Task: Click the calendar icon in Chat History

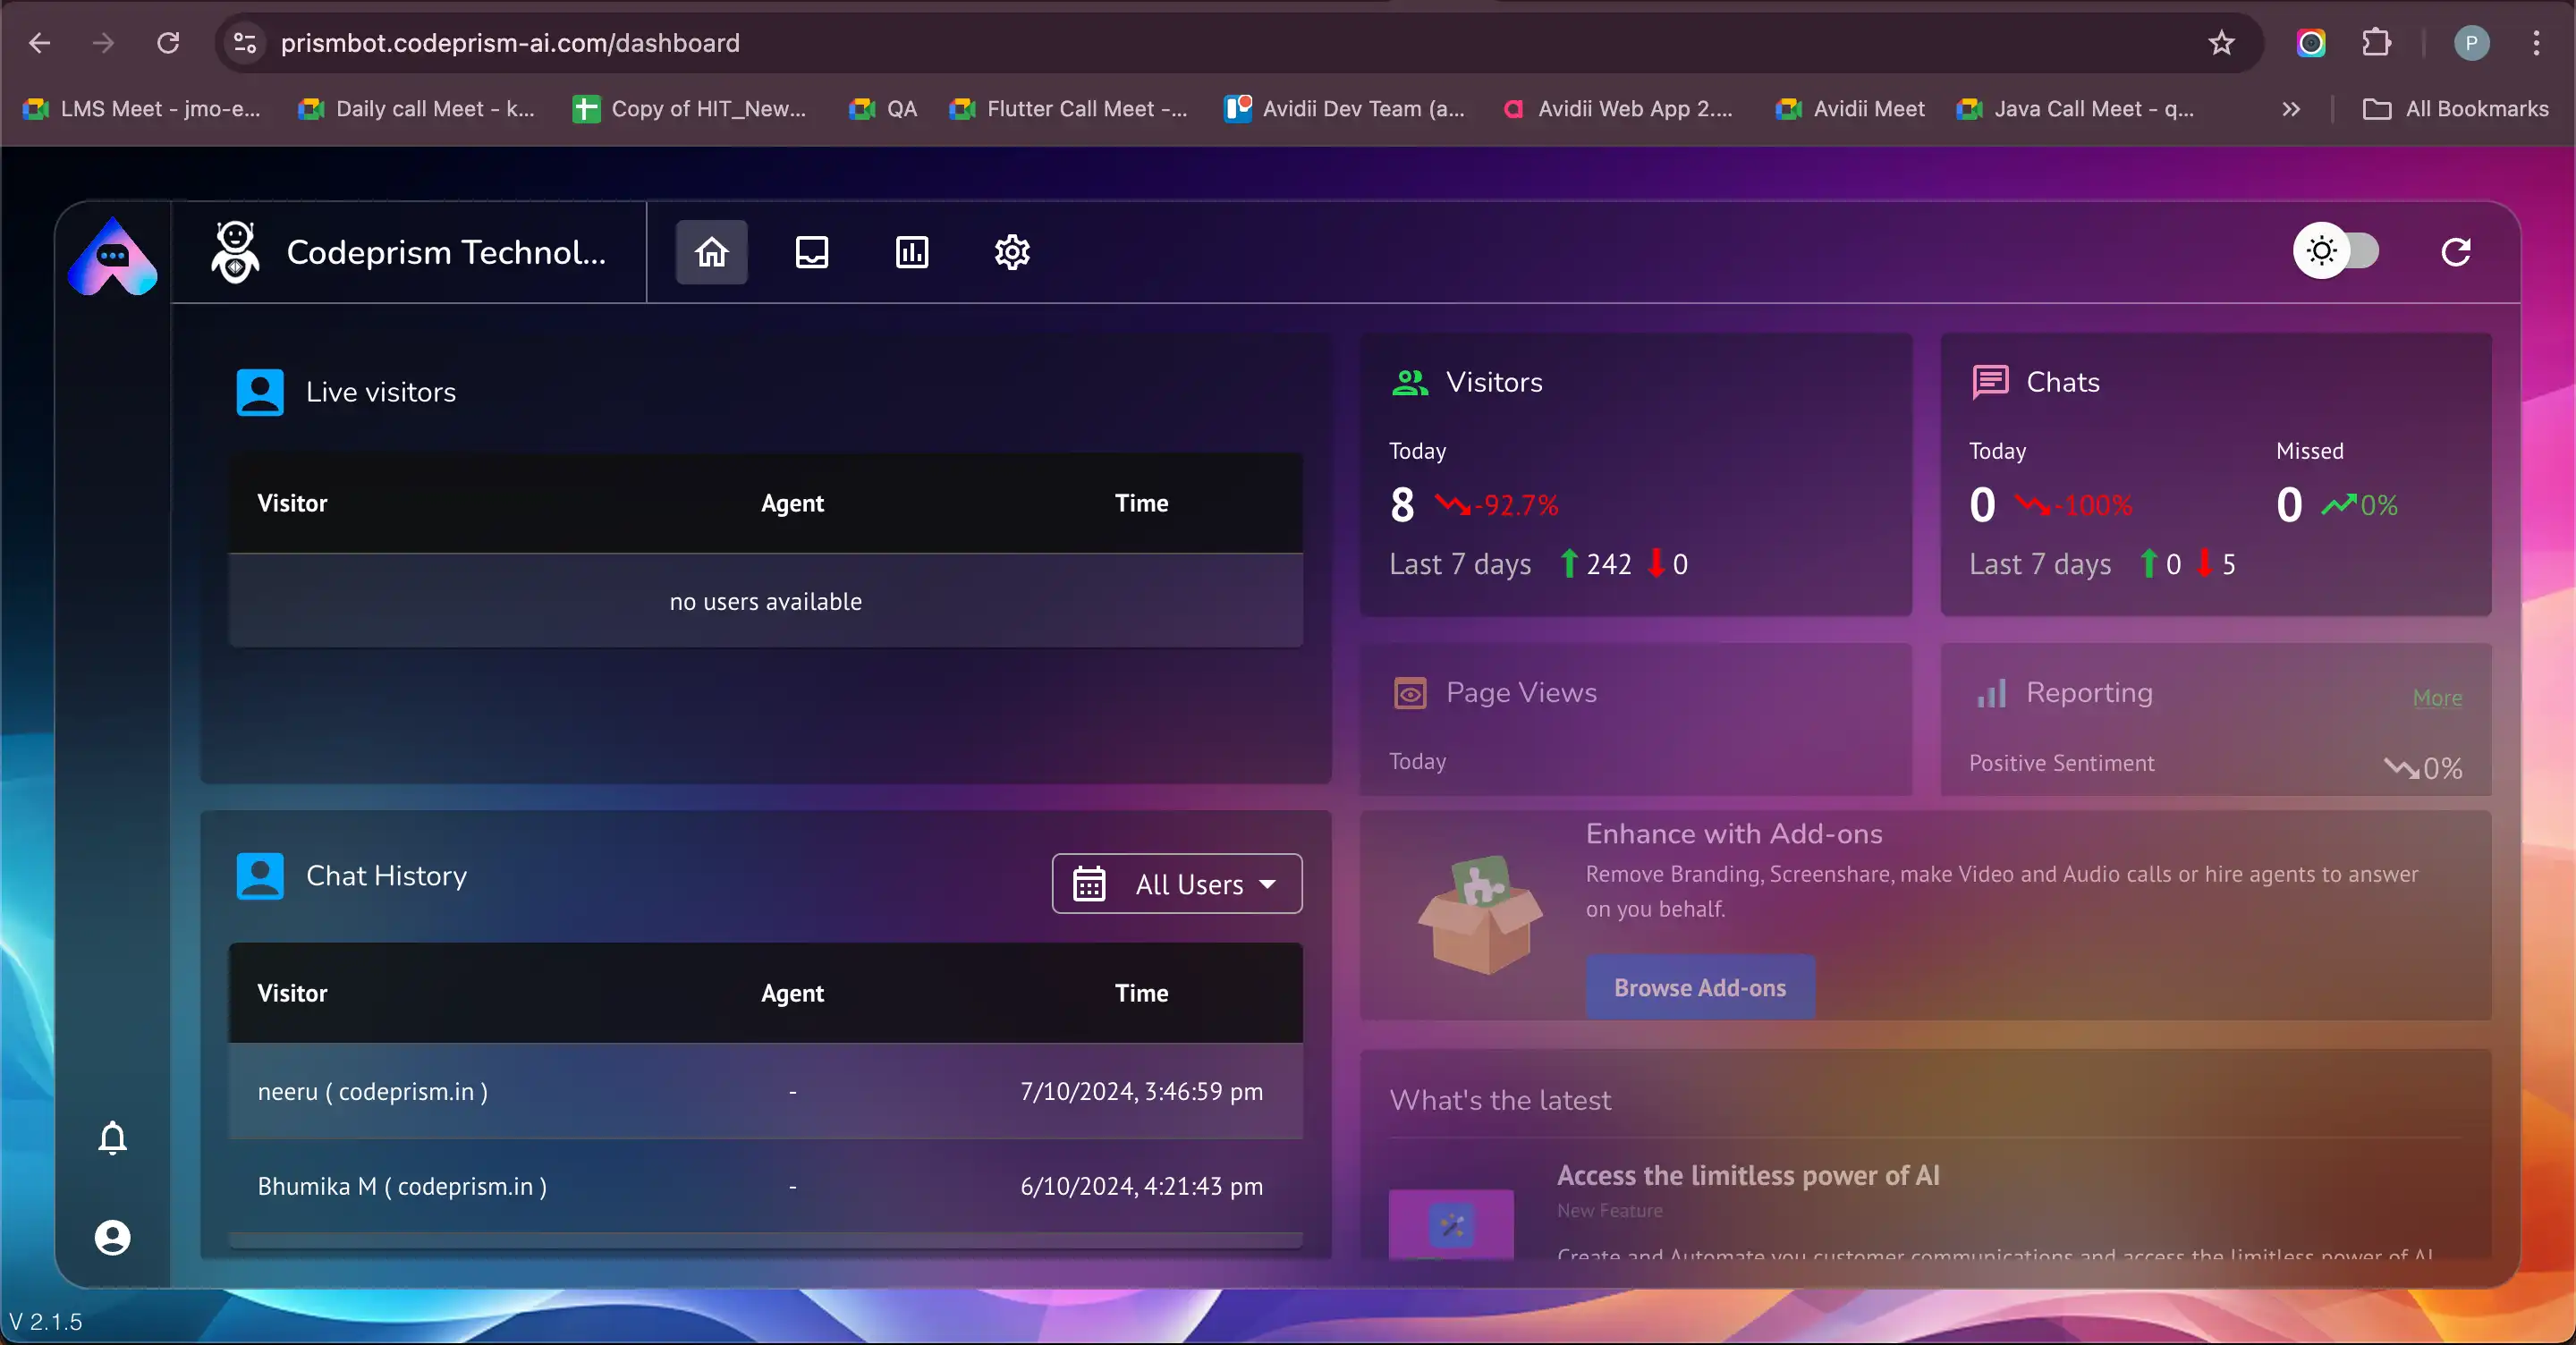Action: pos(1089,884)
